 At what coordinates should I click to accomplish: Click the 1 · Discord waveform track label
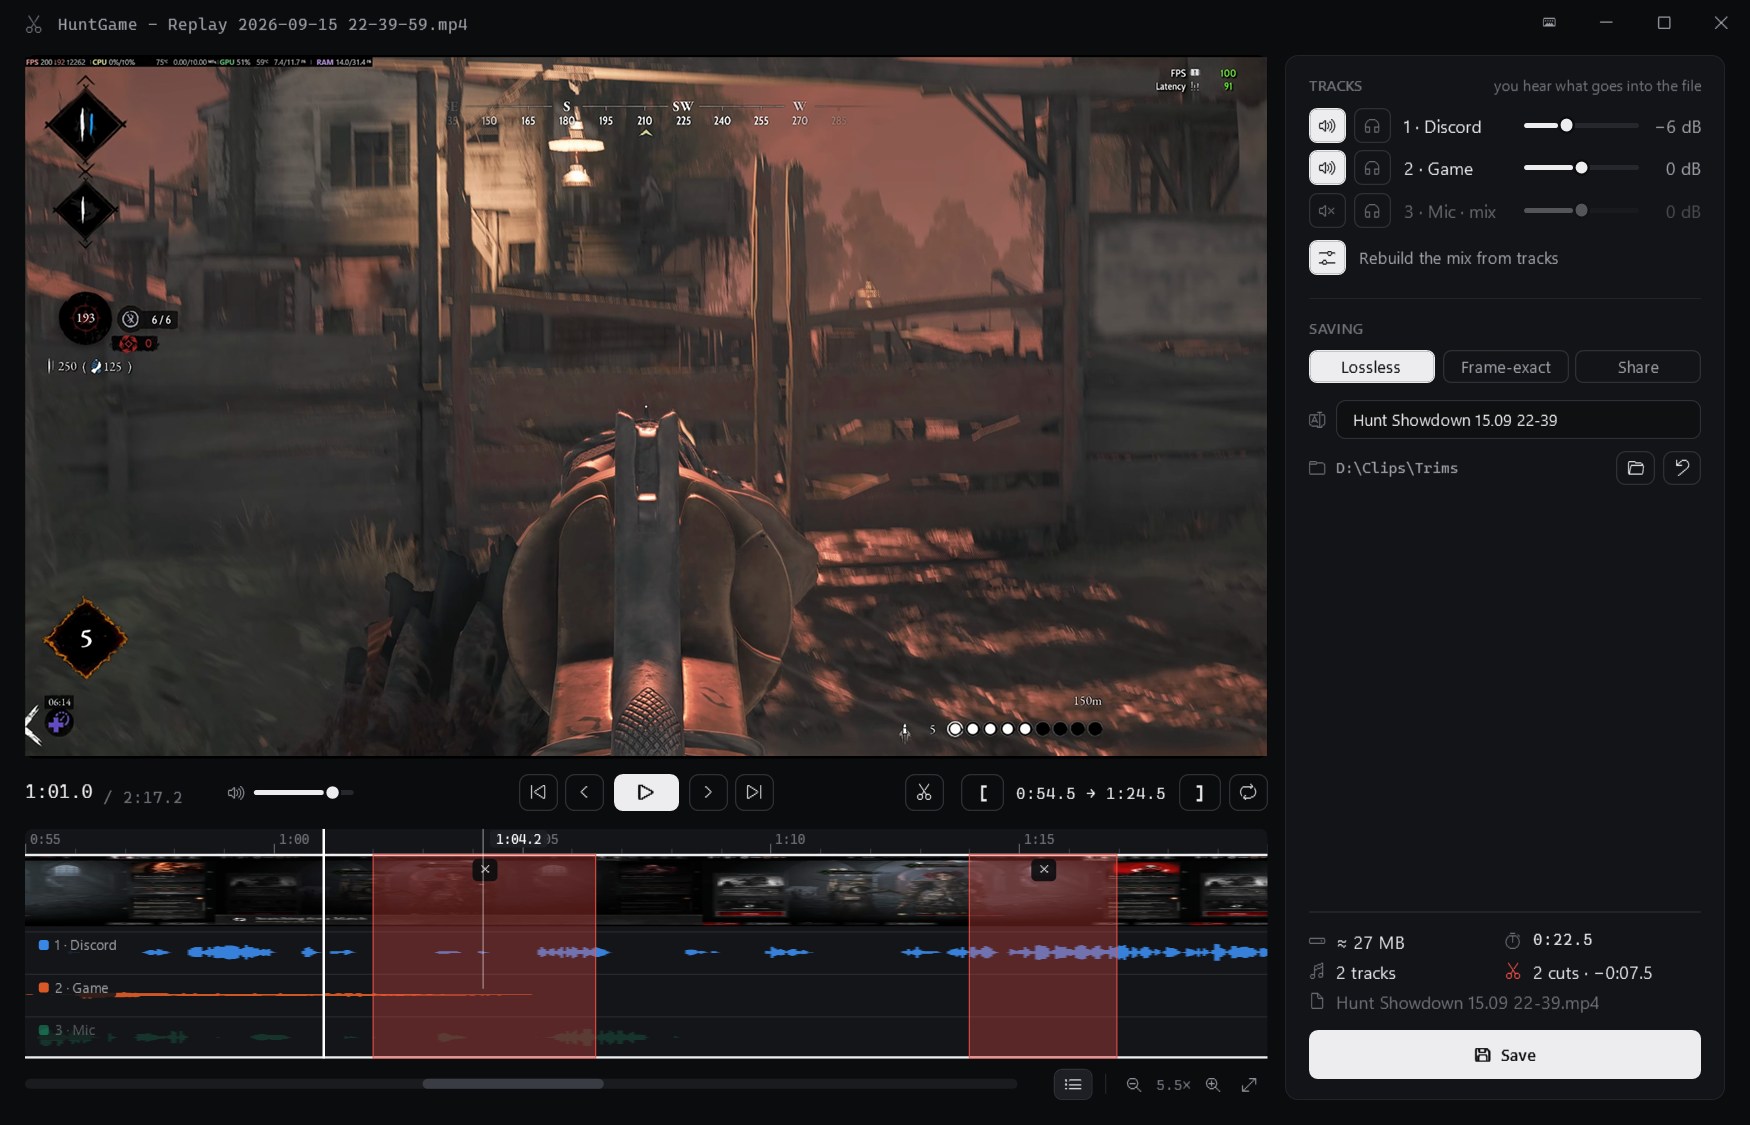[77, 945]
